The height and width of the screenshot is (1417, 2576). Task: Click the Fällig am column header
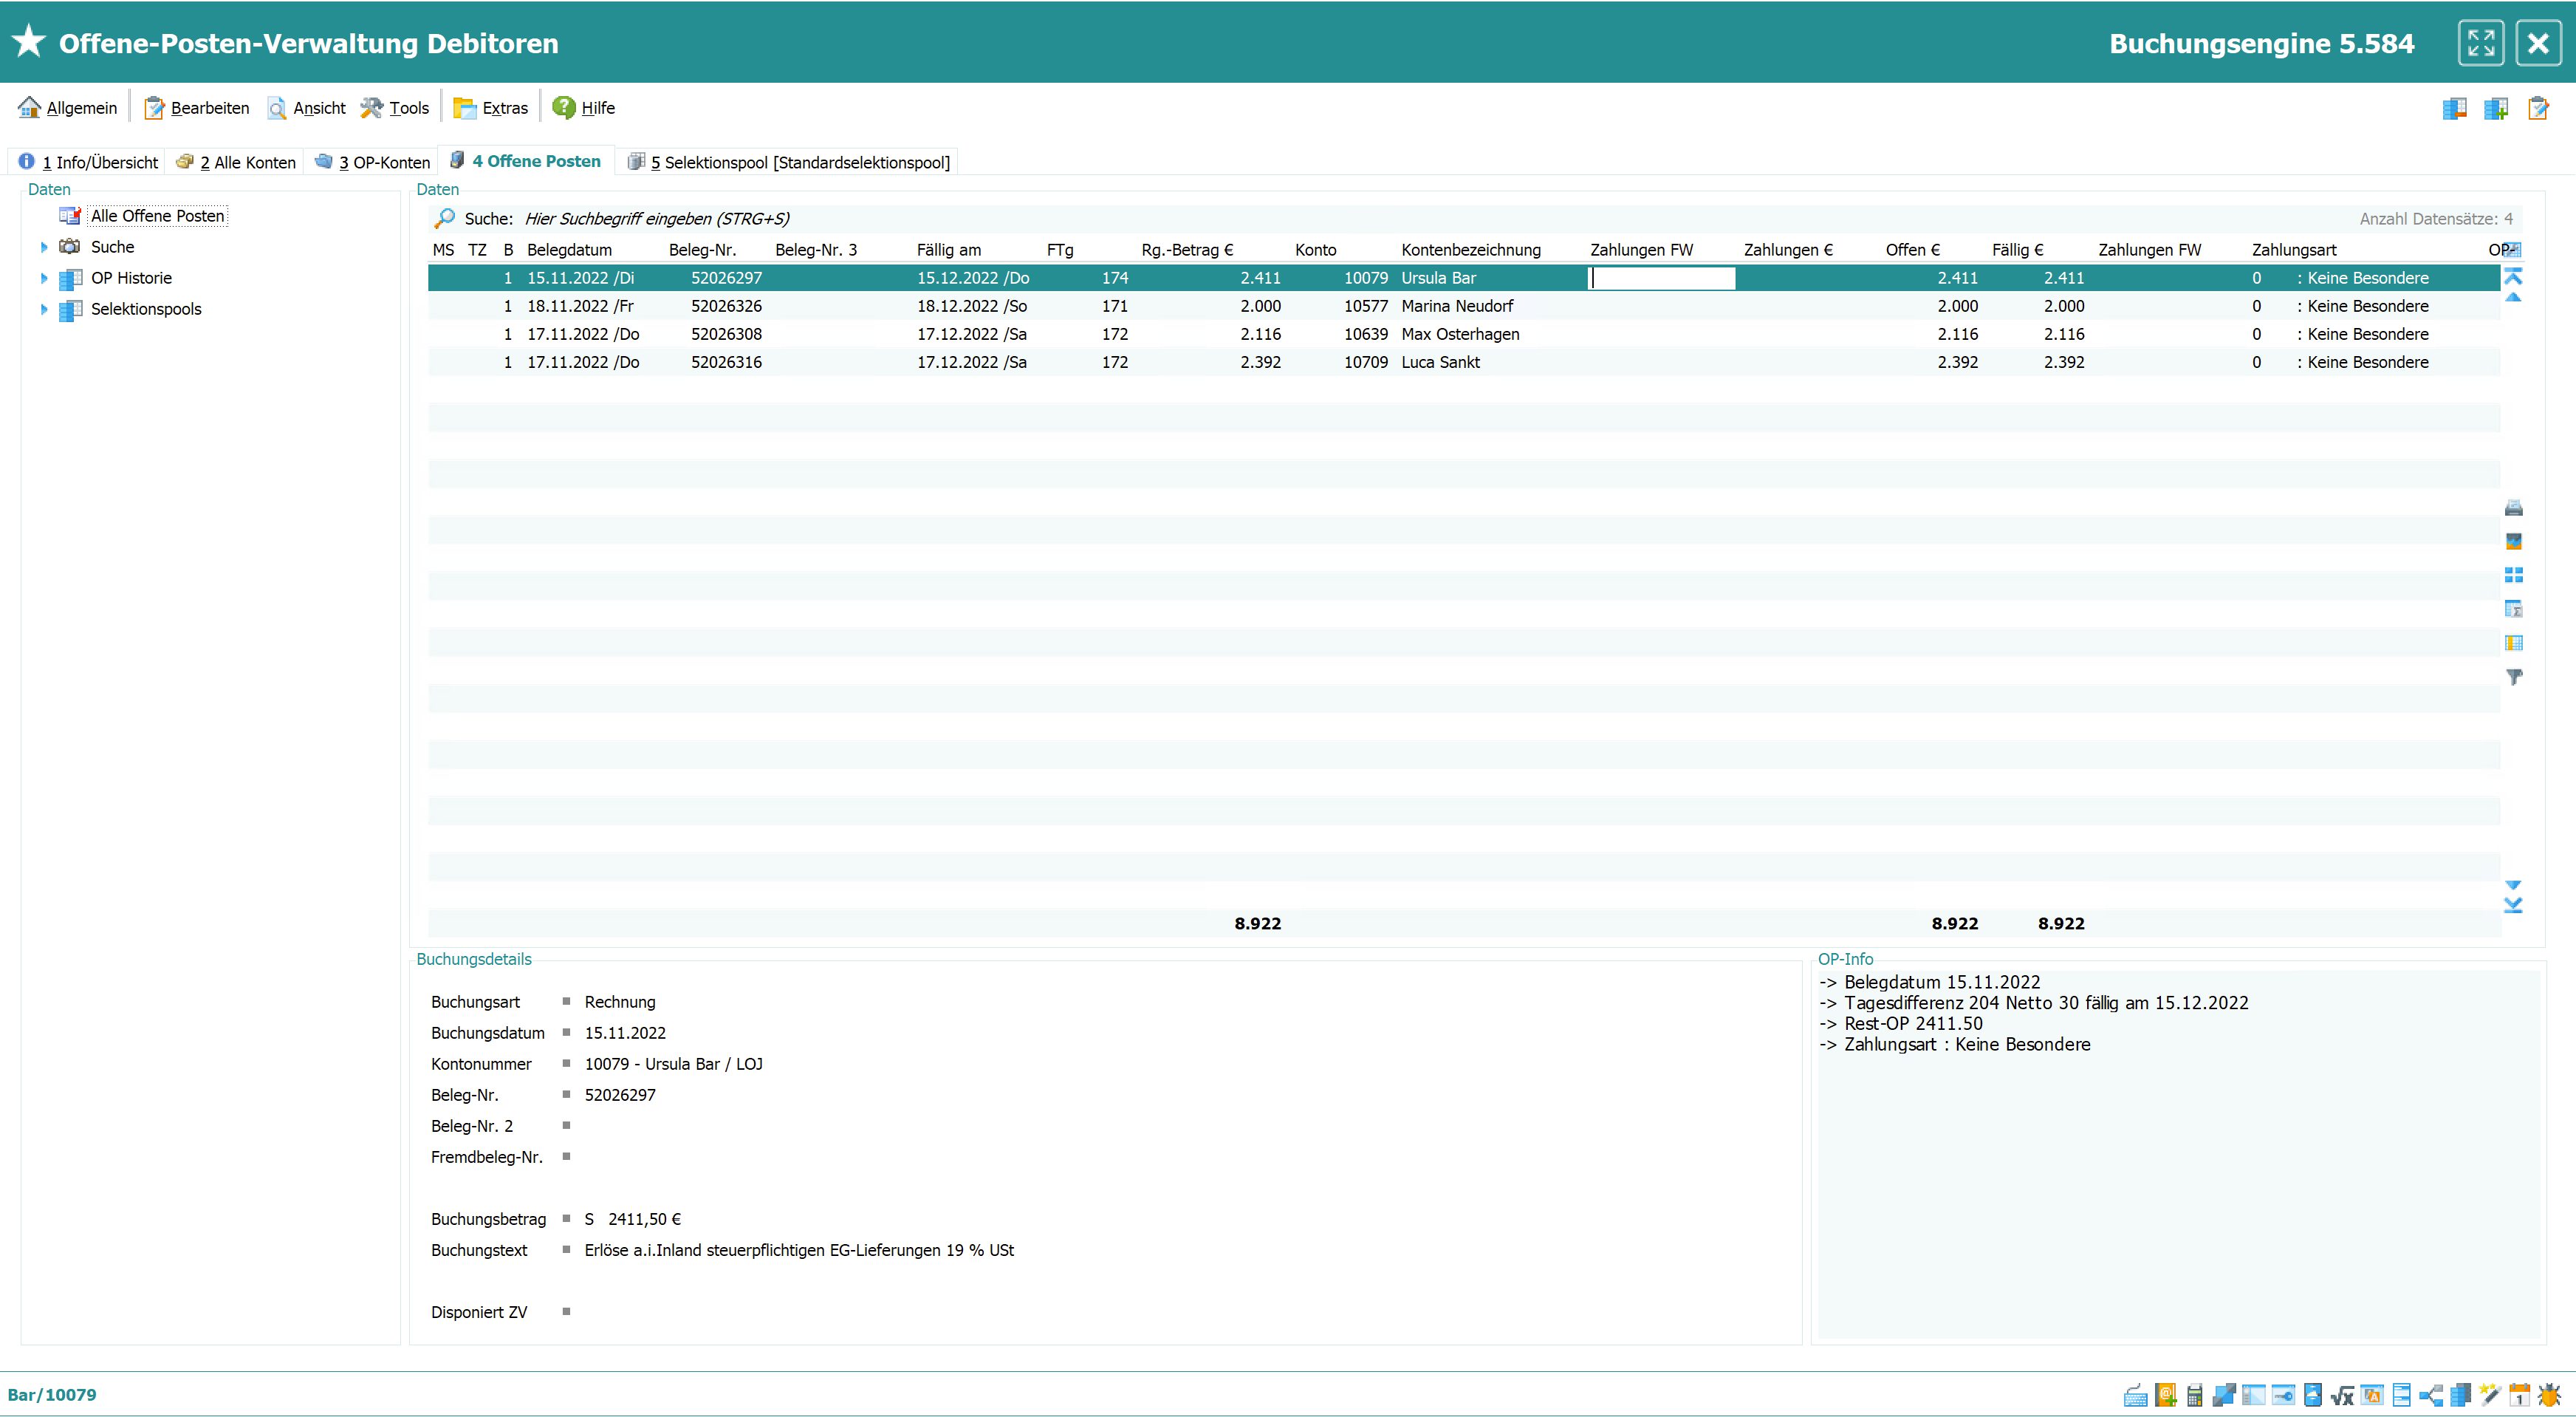coord(948,250)
